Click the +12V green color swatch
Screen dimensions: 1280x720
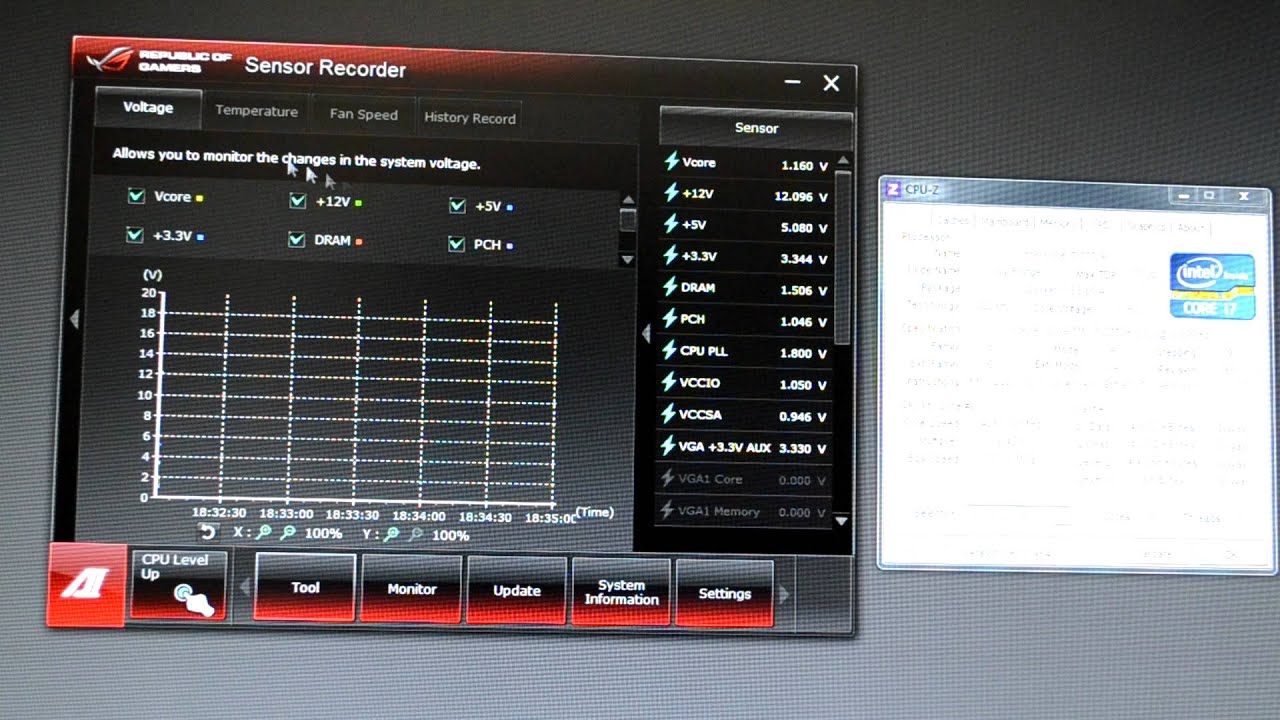coord(358,203)
